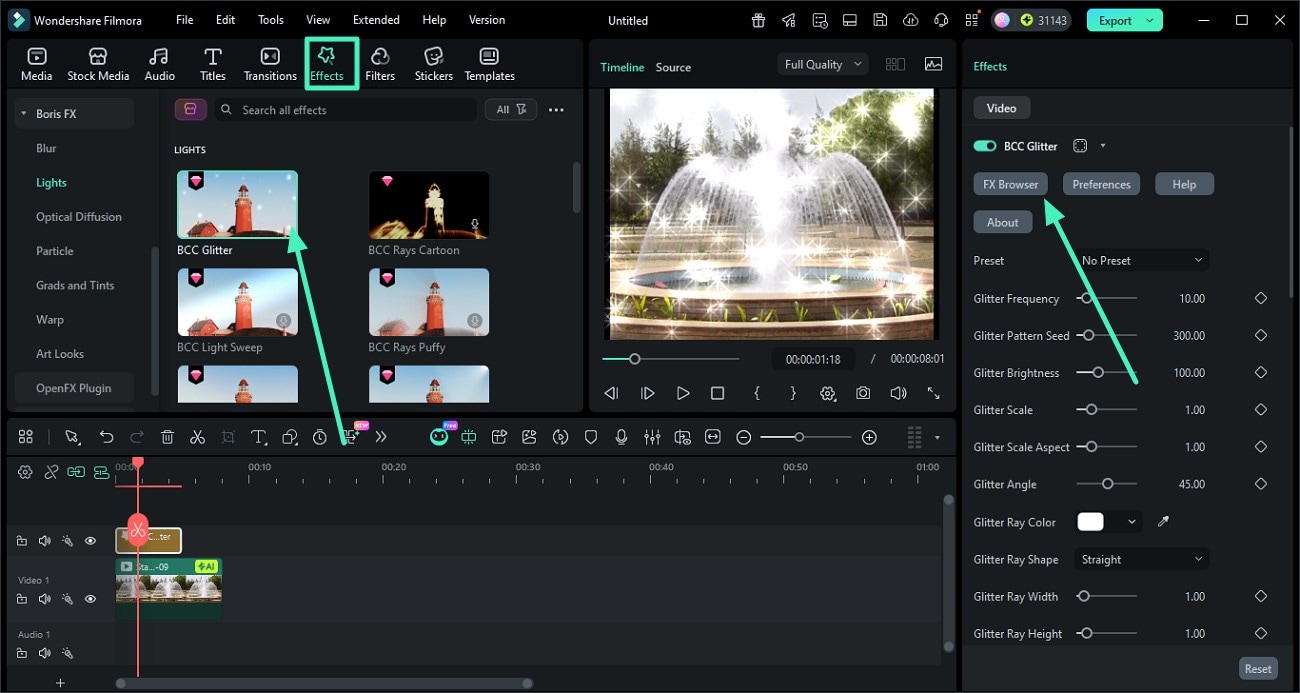Click the Split scissors icon in timeline toolbar

click(197, 437)
